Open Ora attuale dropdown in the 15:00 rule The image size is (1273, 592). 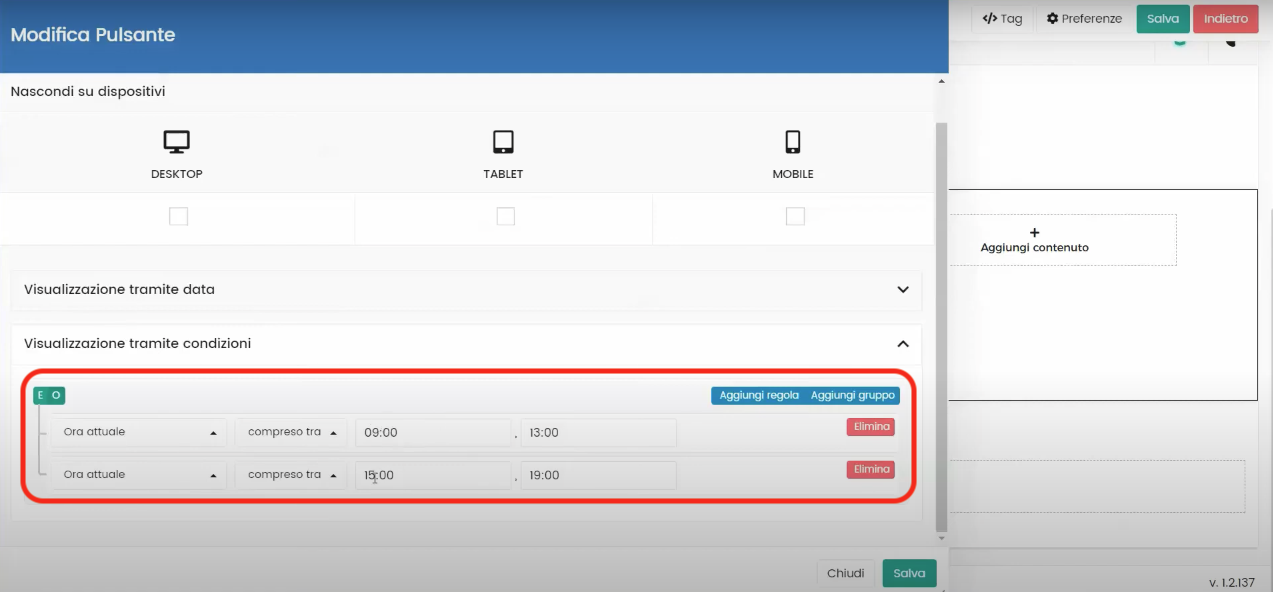point(140,475)
